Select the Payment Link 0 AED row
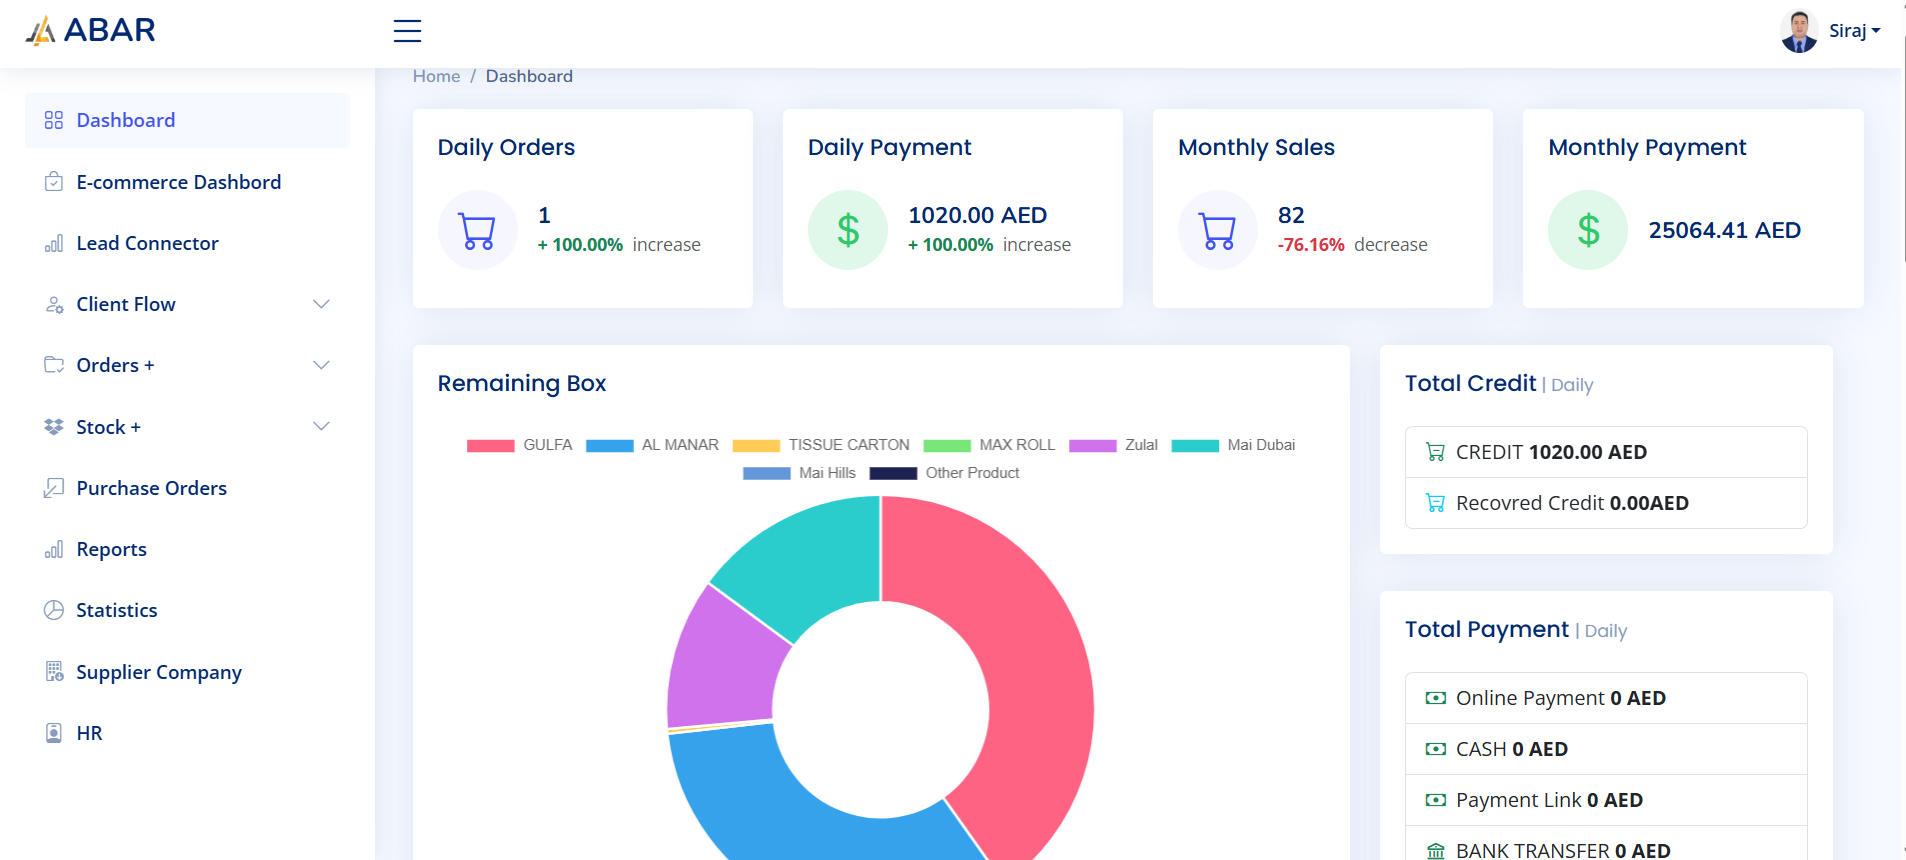1906x860 pixels. click(1606, 800)
